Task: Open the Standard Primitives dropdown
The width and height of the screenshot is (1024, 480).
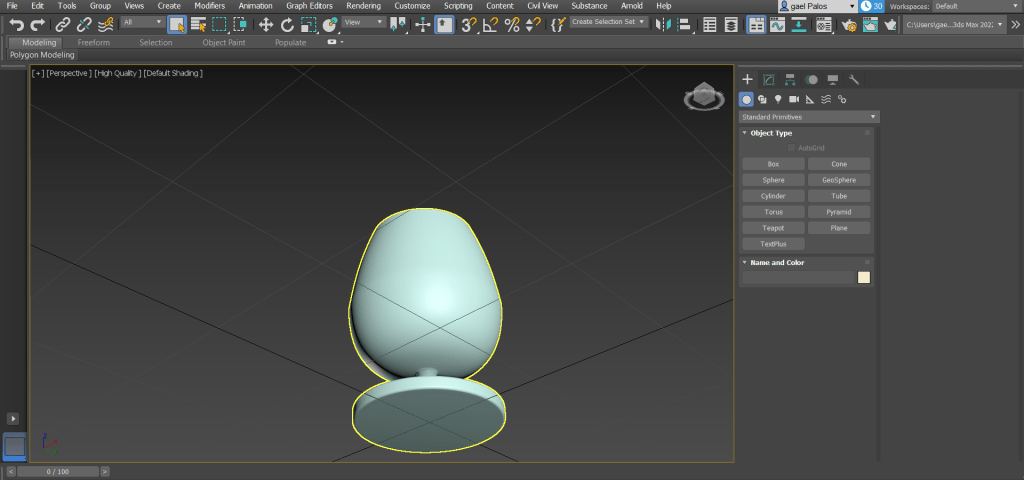Action: (x=809, y=117)
